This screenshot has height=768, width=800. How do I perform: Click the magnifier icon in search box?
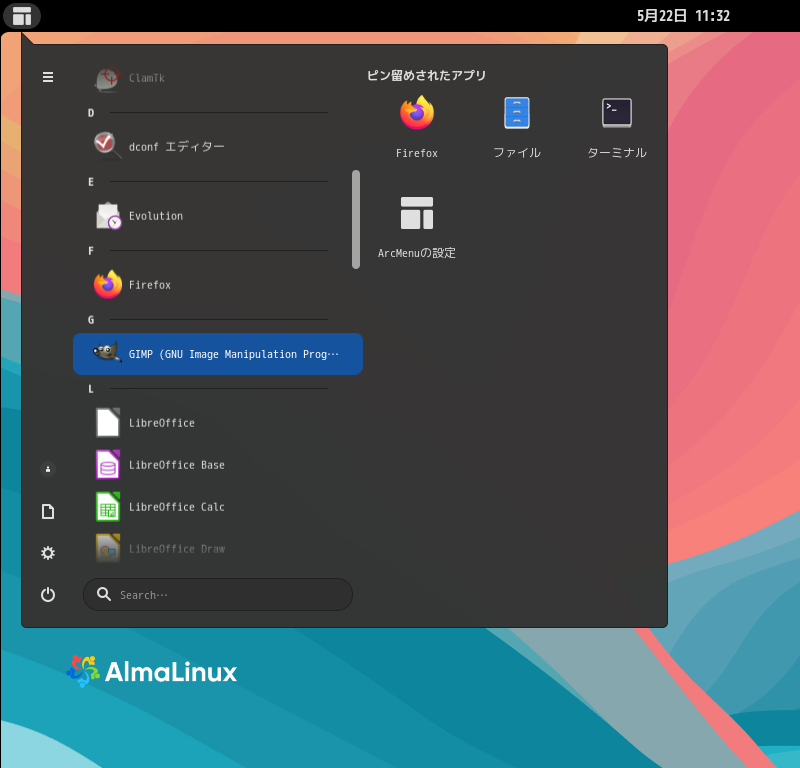tap(104, 594)
